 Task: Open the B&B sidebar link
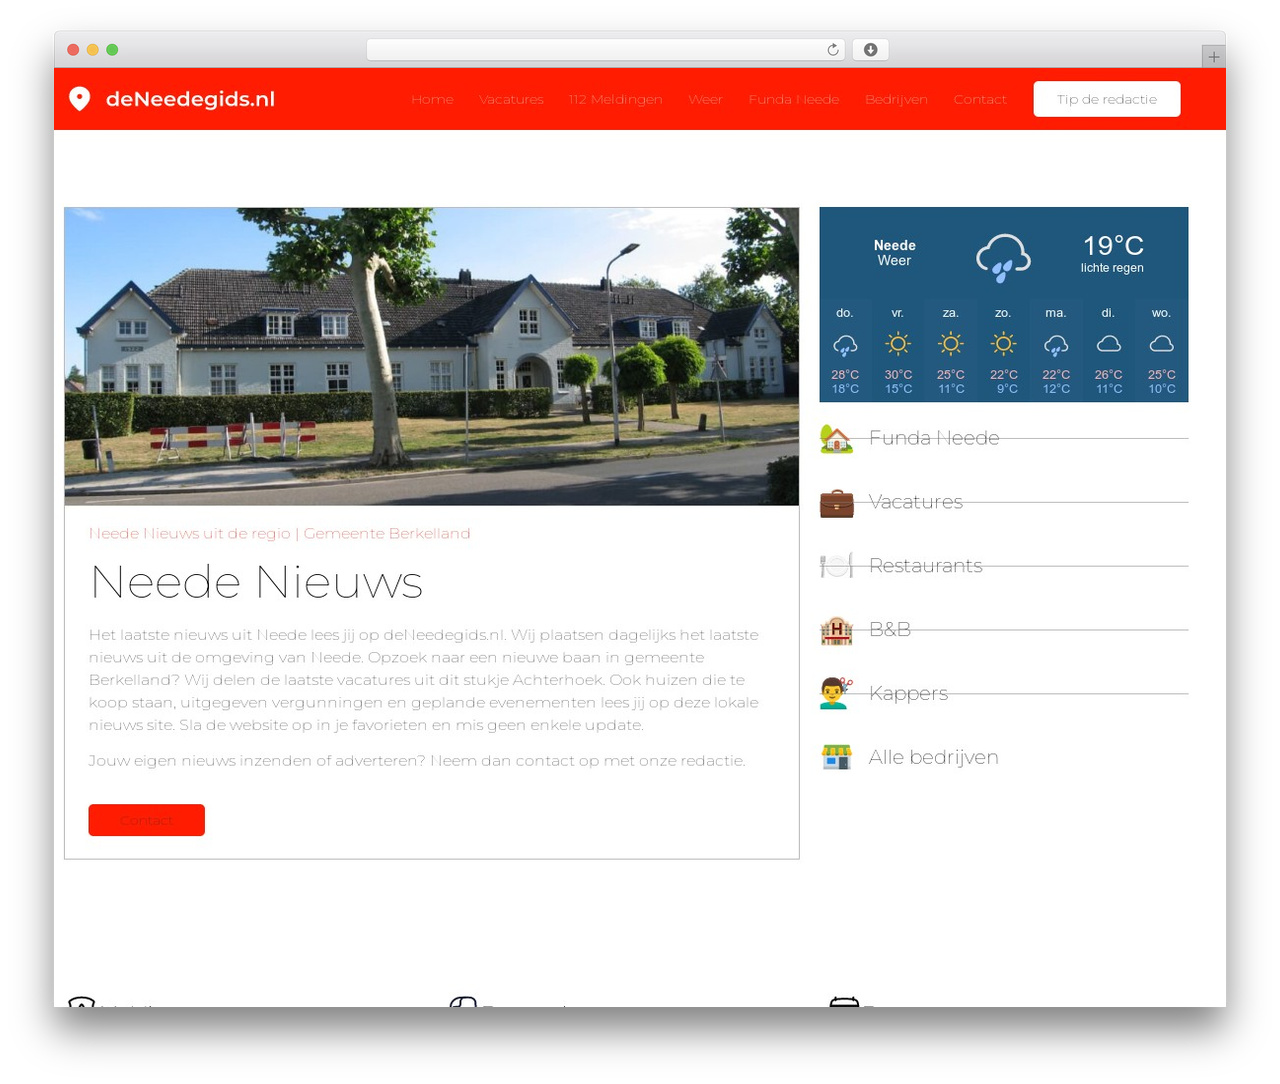[x=890, y=629]
